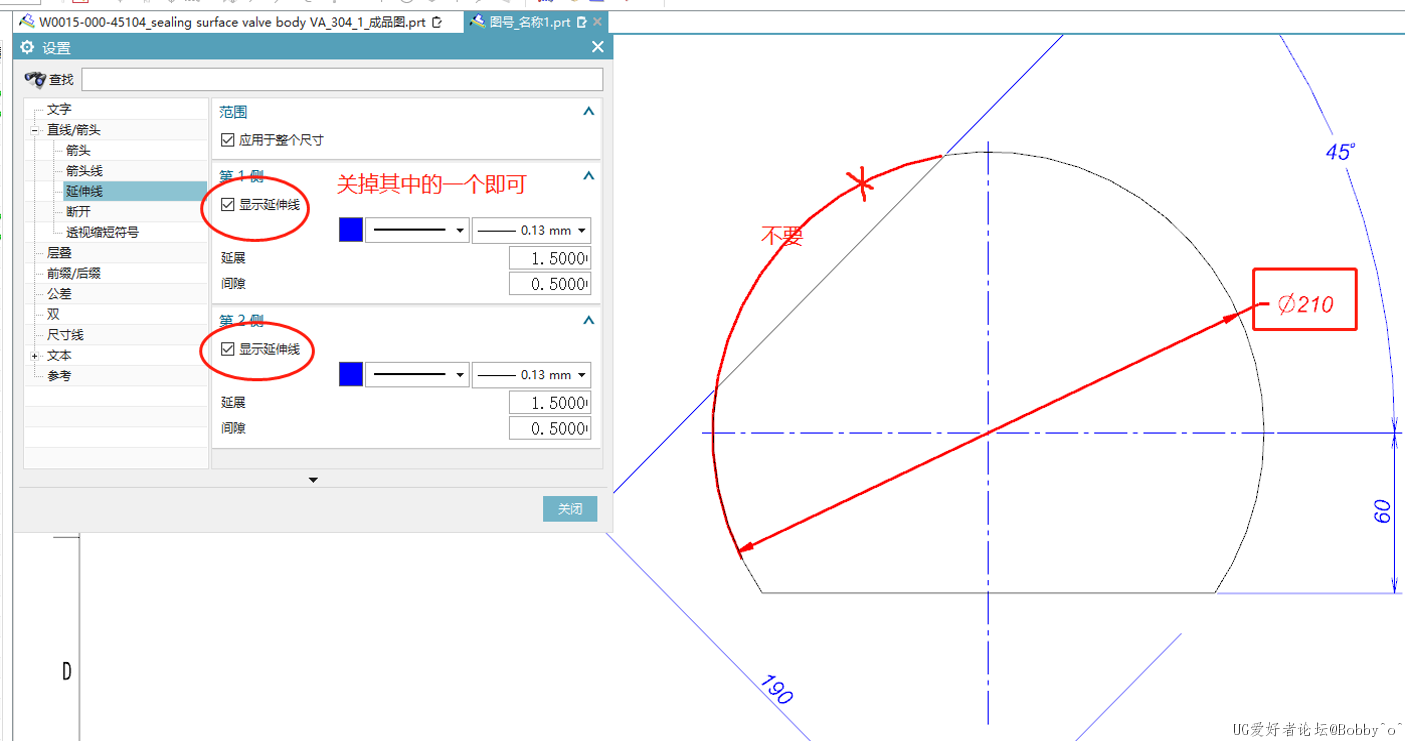Toggle the 应用于整个尺寸 checkbox
Screen dimensions: 1405x741
[227, 140]
